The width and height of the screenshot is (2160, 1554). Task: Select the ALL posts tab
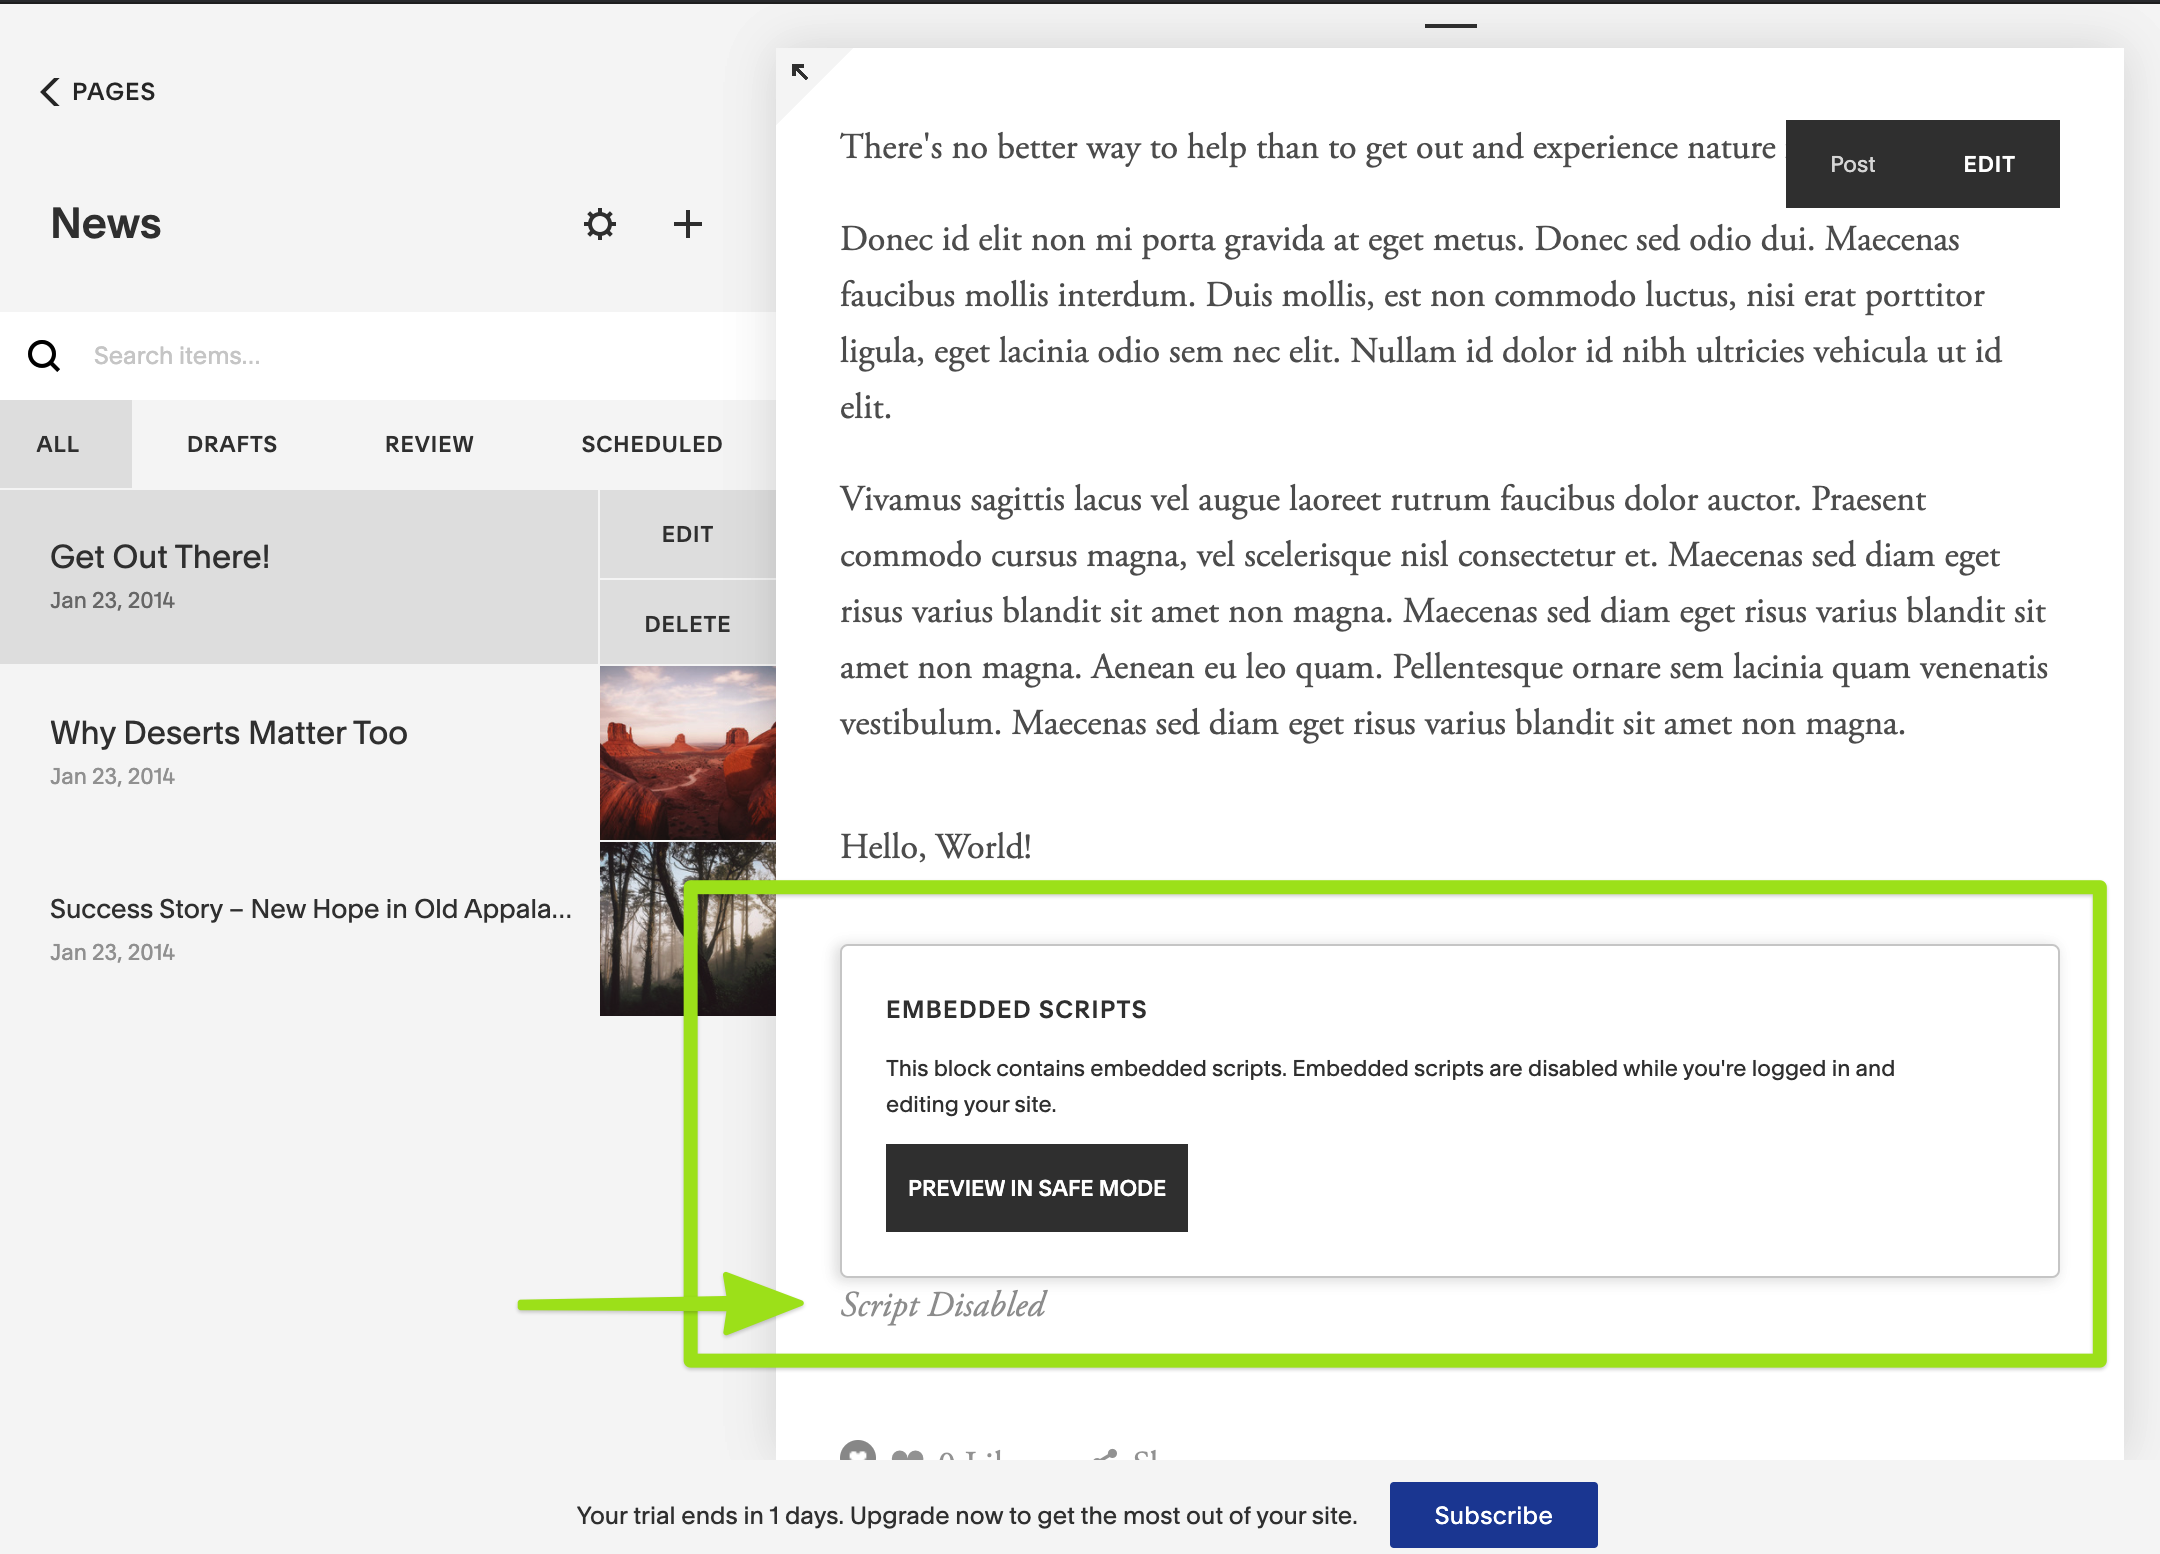tap(58, 444)
